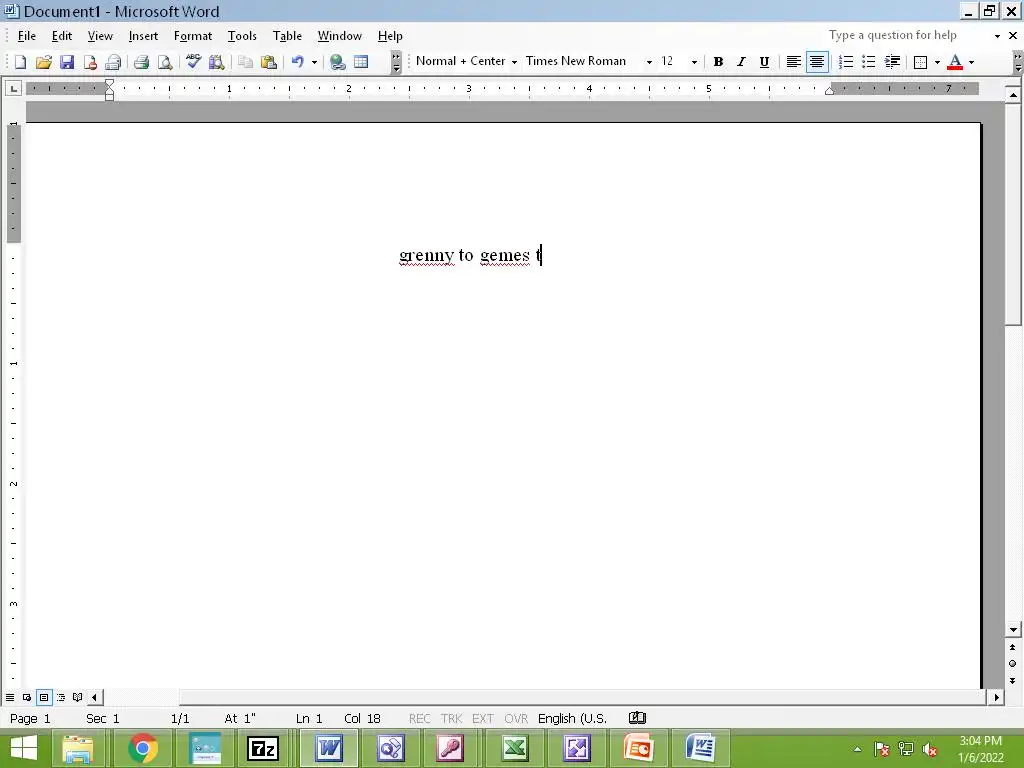This screenshot has width=1024, height=768.
Task: Open the Table menu
Action: (x=287, y=36)
